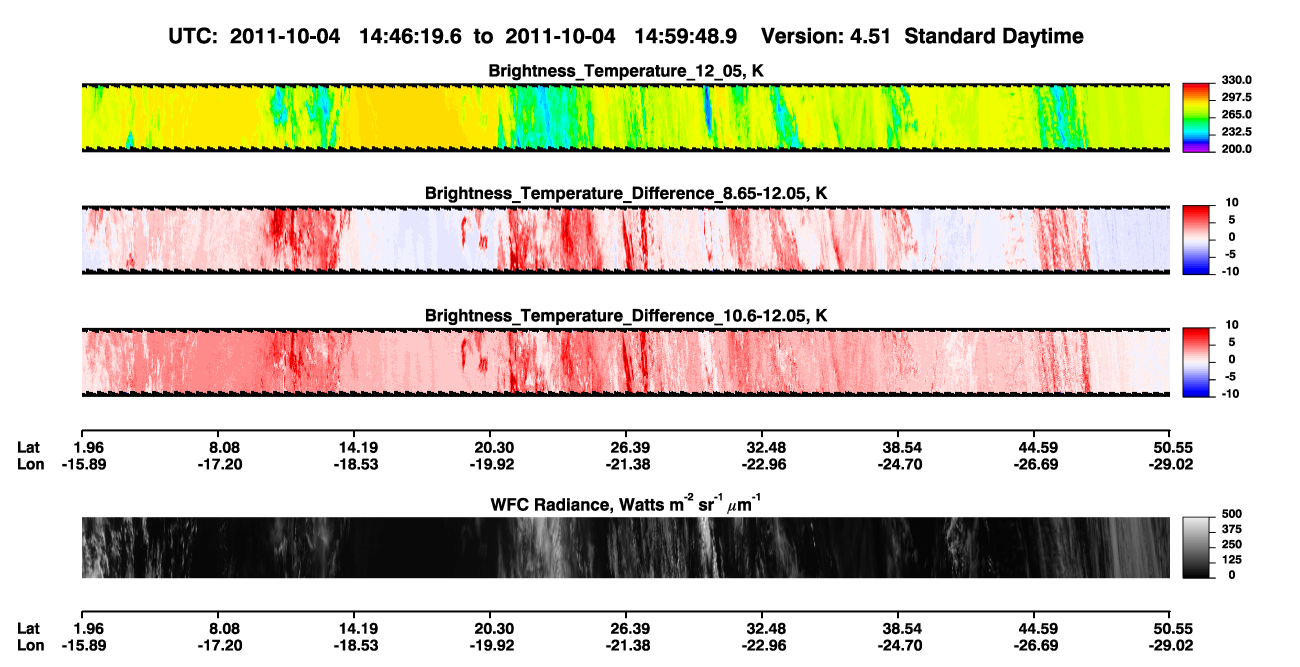Image resolution: width=1300 pixels, height=667 pixels.
Task: Click the WFC Radiance plot title
Action: (x=626, y=503)
